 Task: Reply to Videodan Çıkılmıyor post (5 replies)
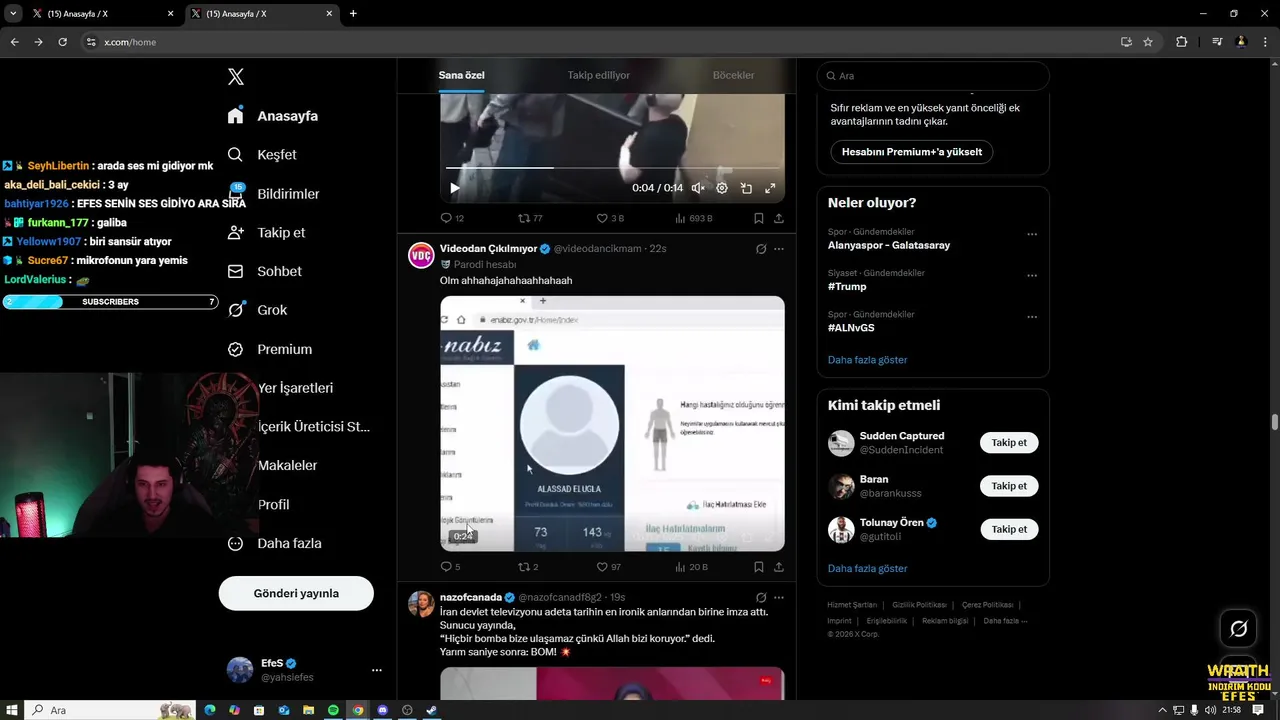coord(451,567)
